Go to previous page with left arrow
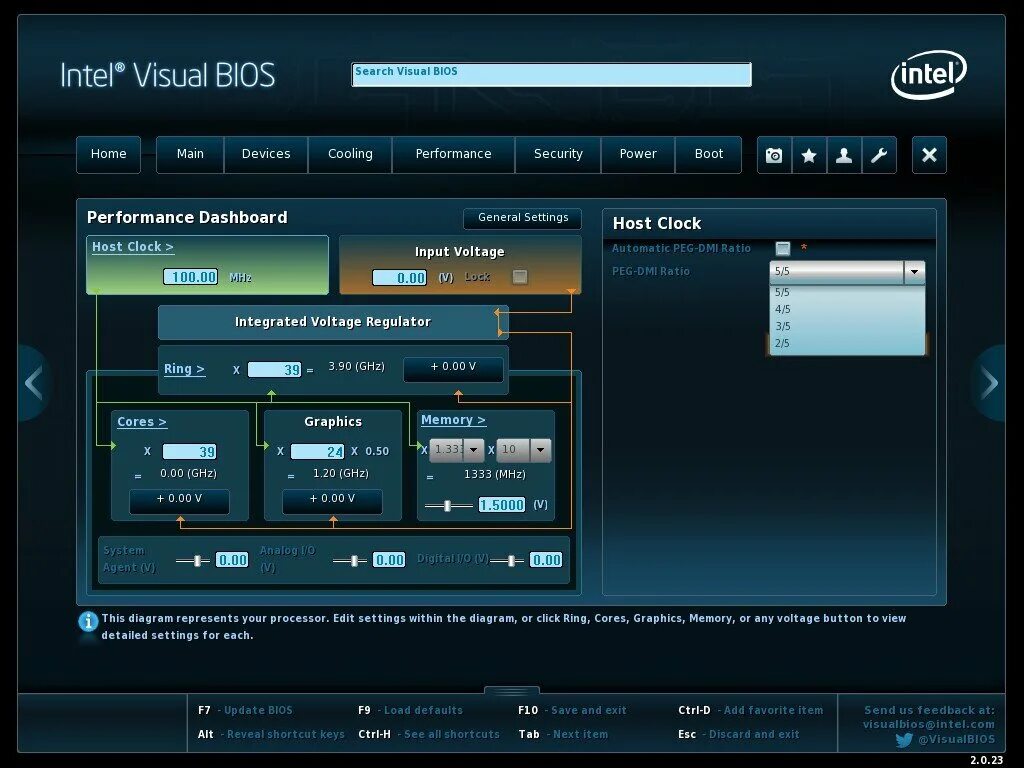The width and height of the screenshot is (1024, 768). tap(34, 383)
